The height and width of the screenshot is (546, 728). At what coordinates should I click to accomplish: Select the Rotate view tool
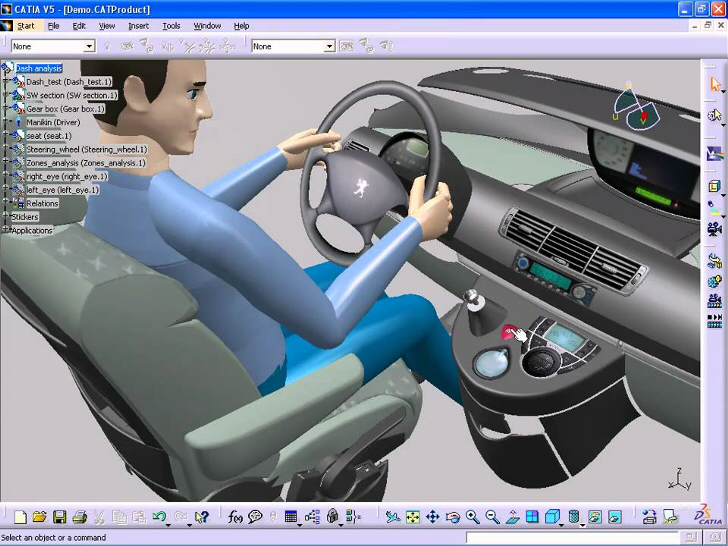[x=453, y=516]
